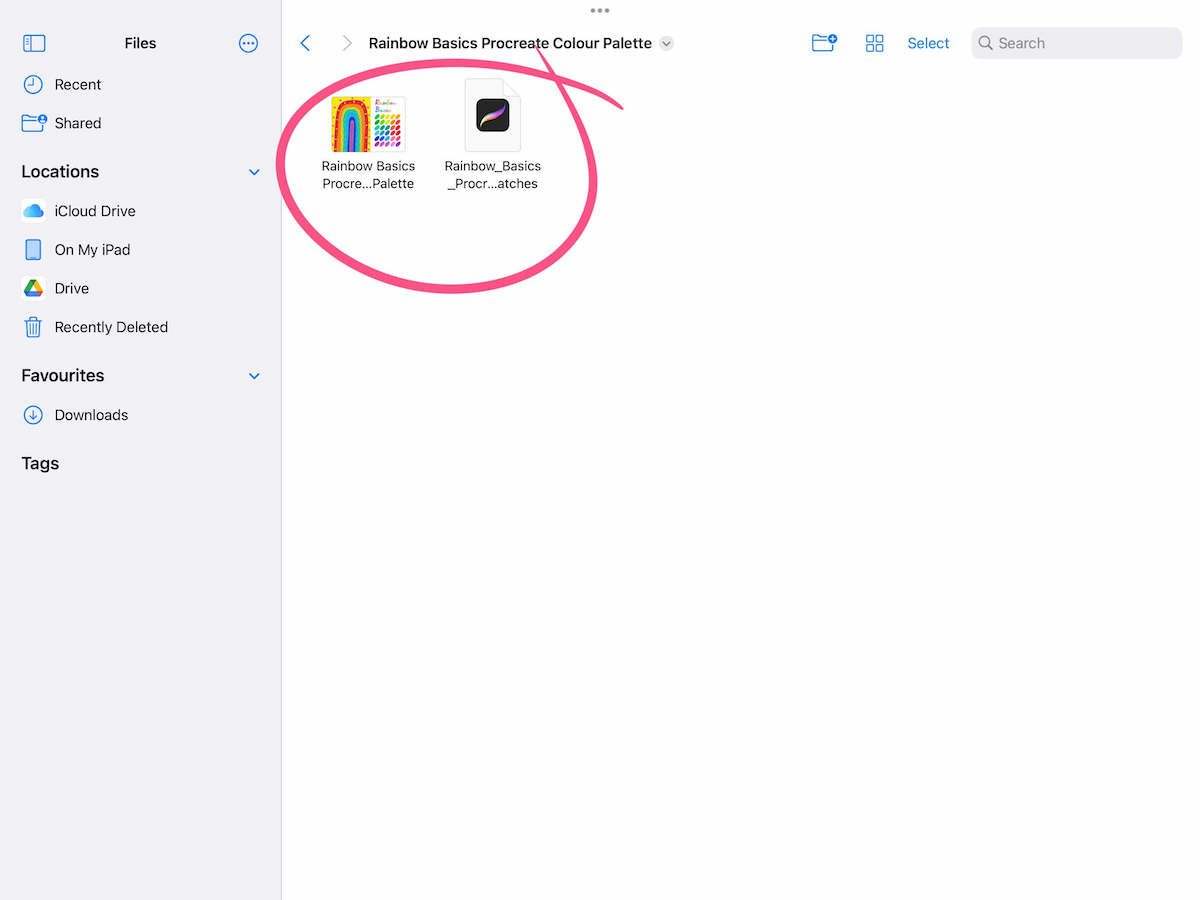Open the Recent section clock icon

coord(34,84)
